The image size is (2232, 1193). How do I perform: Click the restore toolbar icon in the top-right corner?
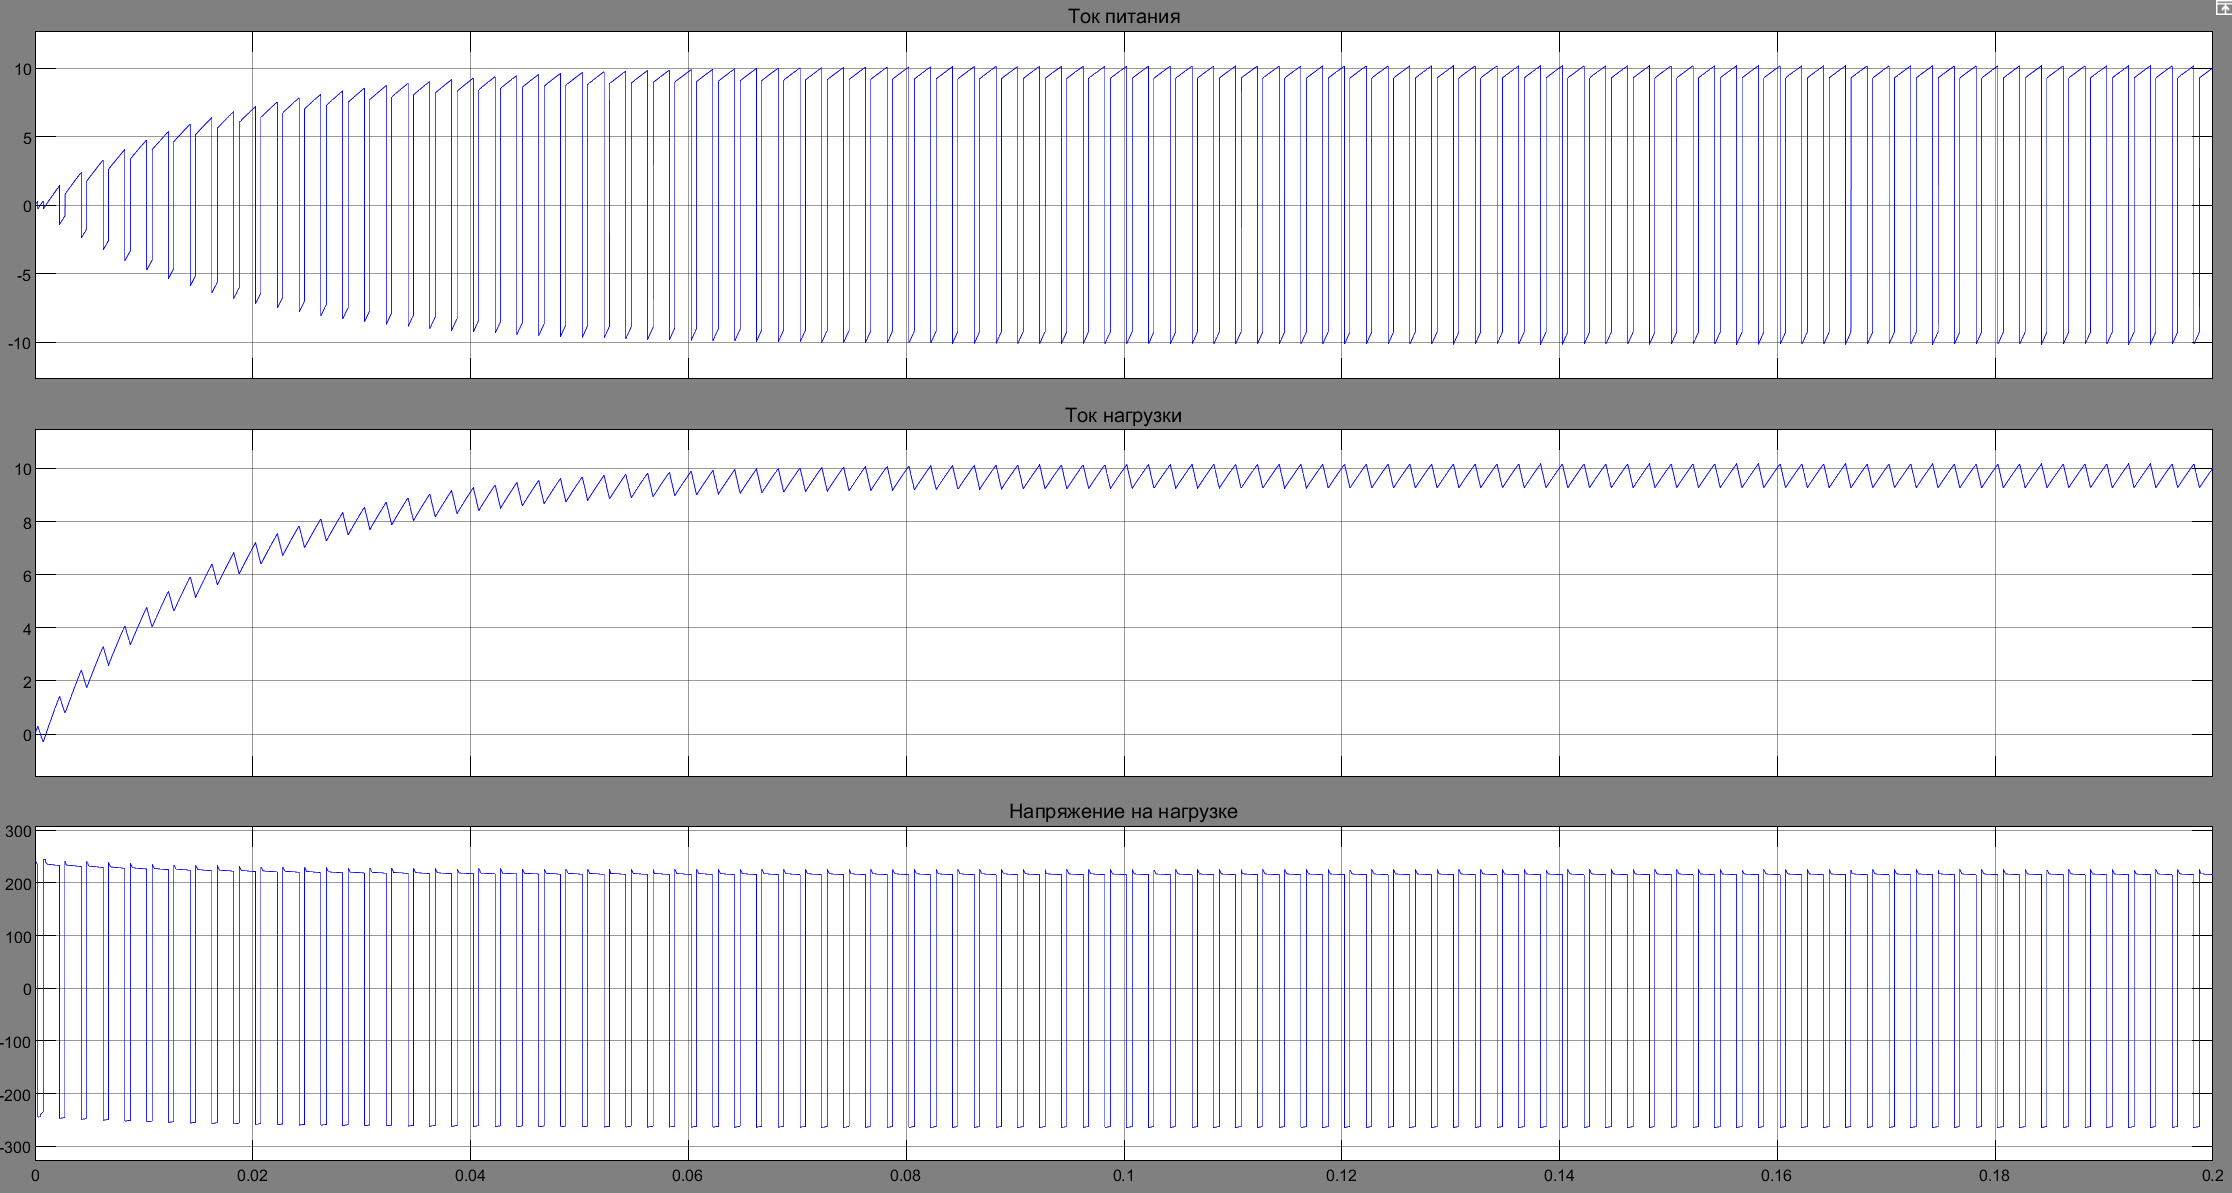(2223, 7)
